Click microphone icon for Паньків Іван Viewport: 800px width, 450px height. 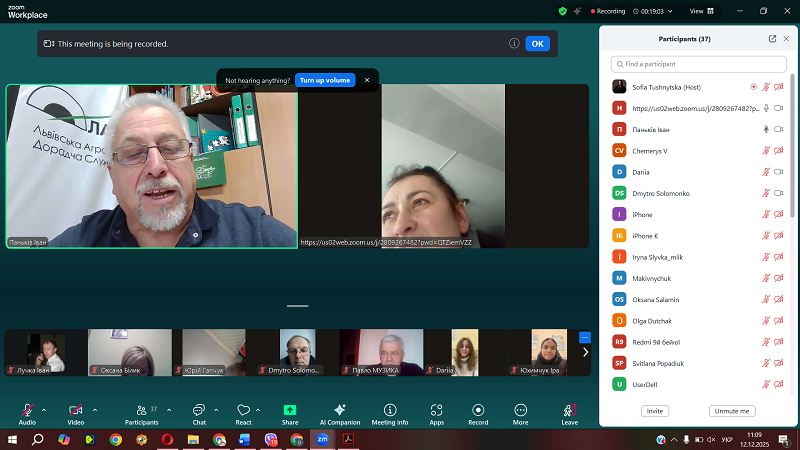point(766,129)
